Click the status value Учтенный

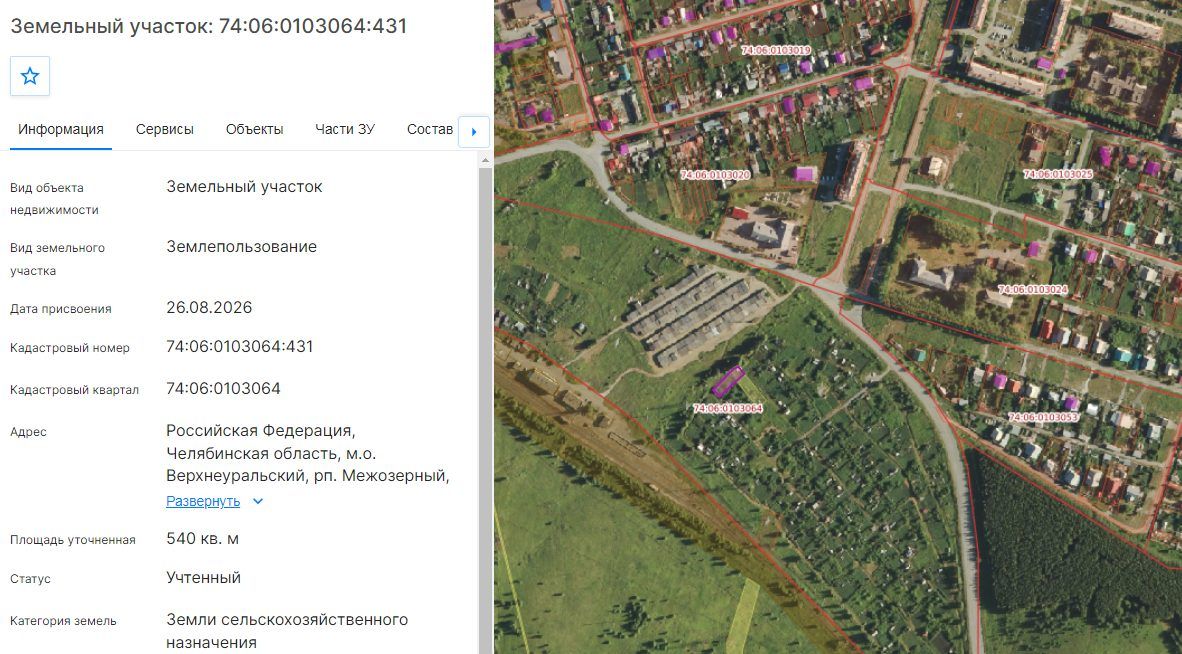click(204, 578)
